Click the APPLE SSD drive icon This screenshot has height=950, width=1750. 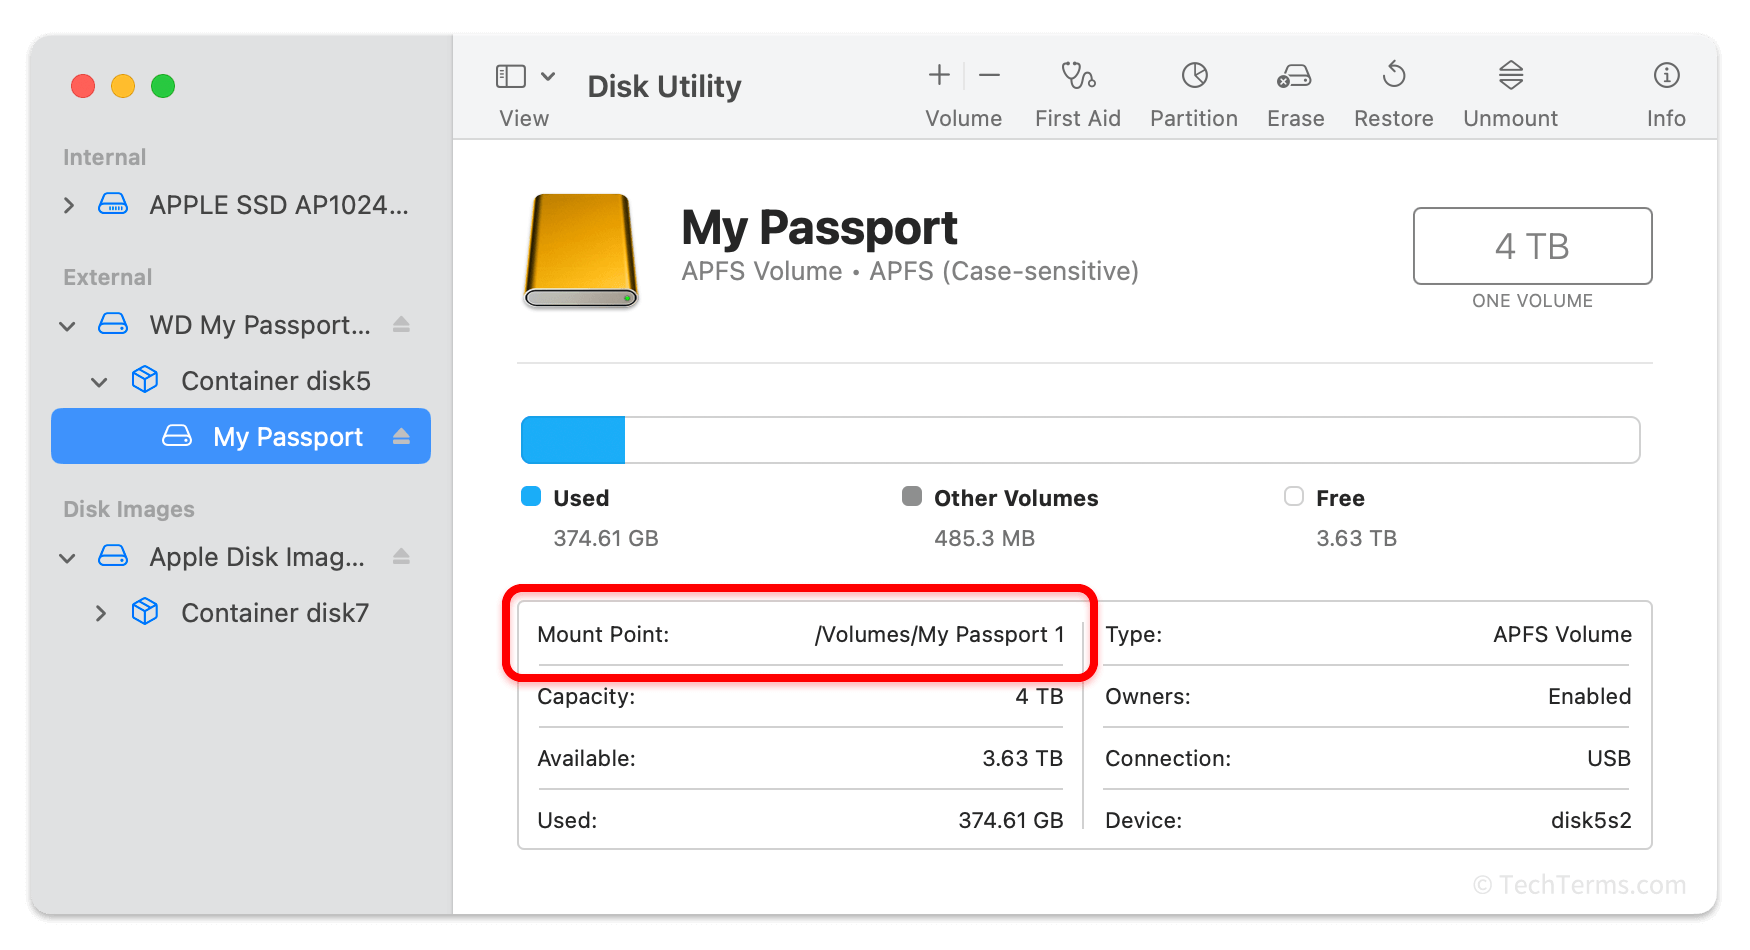click(113, 204)
